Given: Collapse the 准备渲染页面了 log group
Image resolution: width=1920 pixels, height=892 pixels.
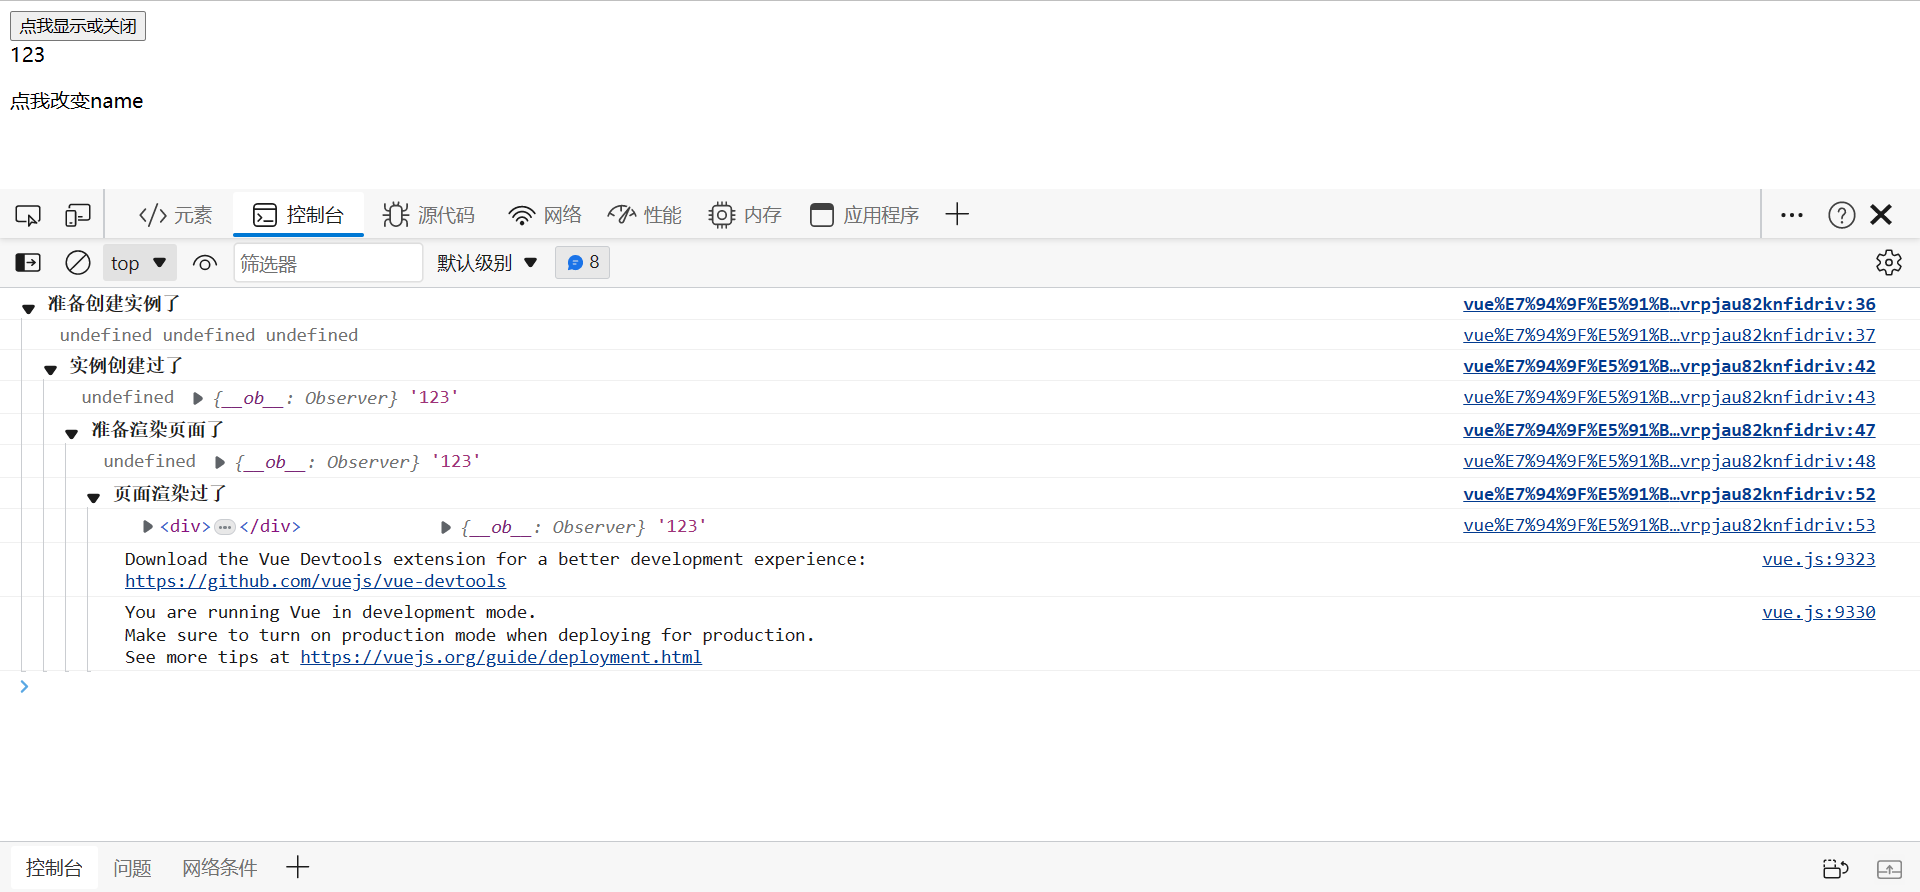Looking at the screenshot, I should (x=72, y=434).
